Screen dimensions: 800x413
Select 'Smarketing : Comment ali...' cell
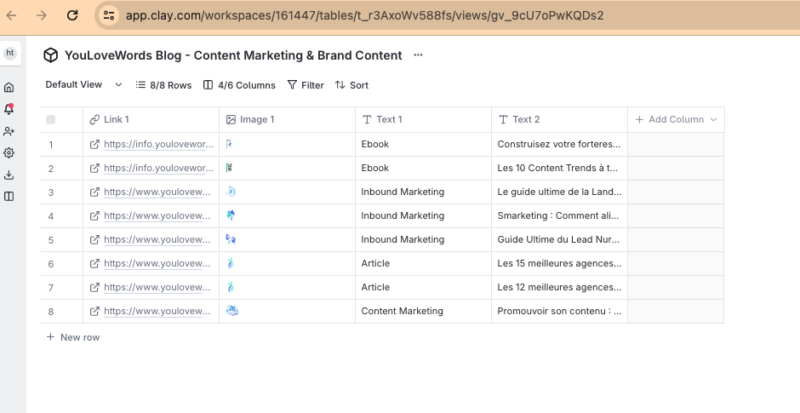tap(560, 216)
